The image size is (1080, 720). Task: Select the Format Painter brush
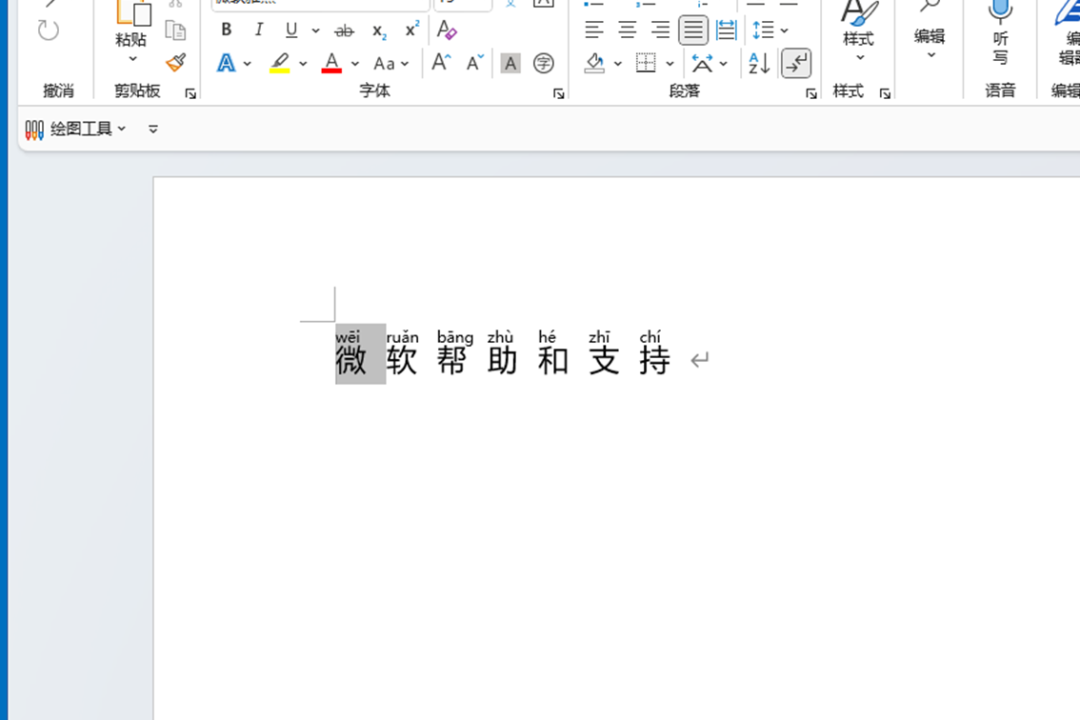tap(176, 63)
